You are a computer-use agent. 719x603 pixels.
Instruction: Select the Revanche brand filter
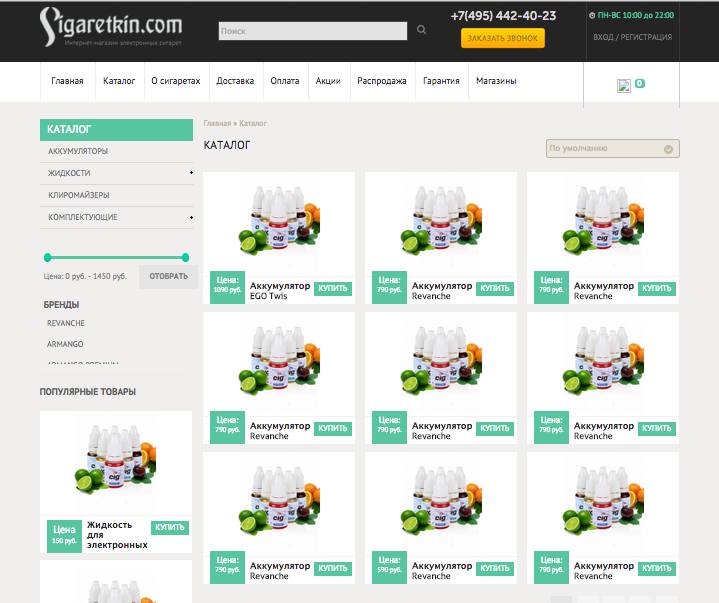(x=66, y=323)
